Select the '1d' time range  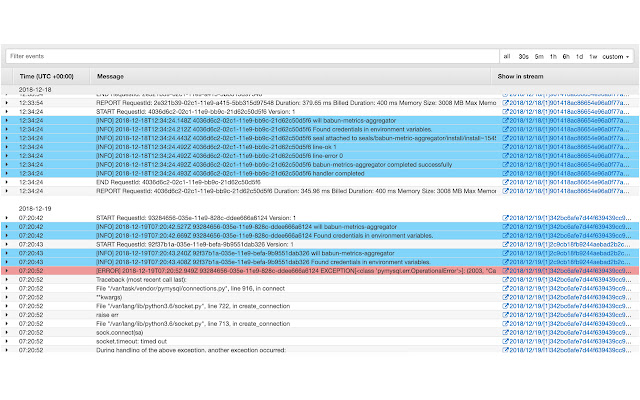point(579,56)
